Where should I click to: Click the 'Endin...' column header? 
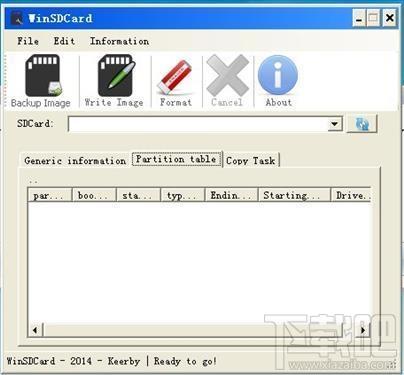pos(232,195)
